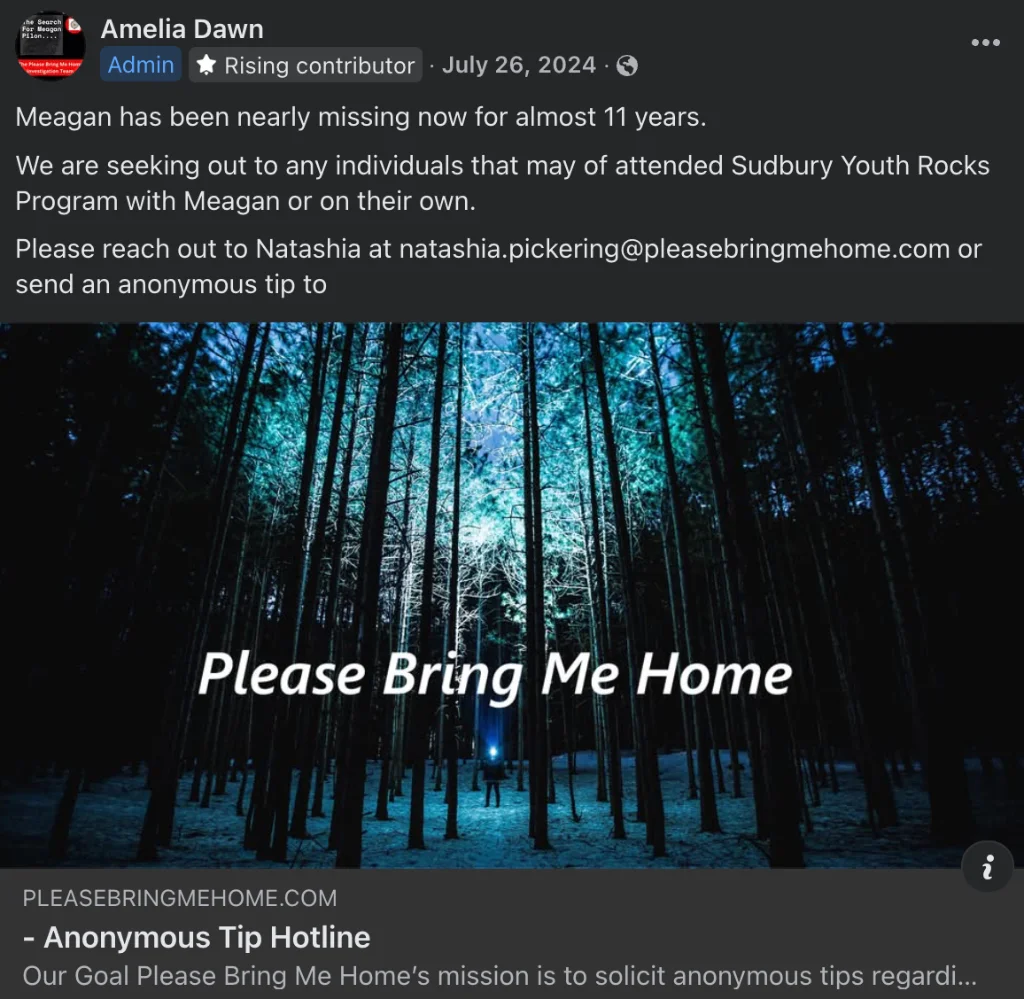The image size is (1024, 999).
Task: Click the natashia.pickering email address
Action: pyautogui.click(x=674, y=249)
